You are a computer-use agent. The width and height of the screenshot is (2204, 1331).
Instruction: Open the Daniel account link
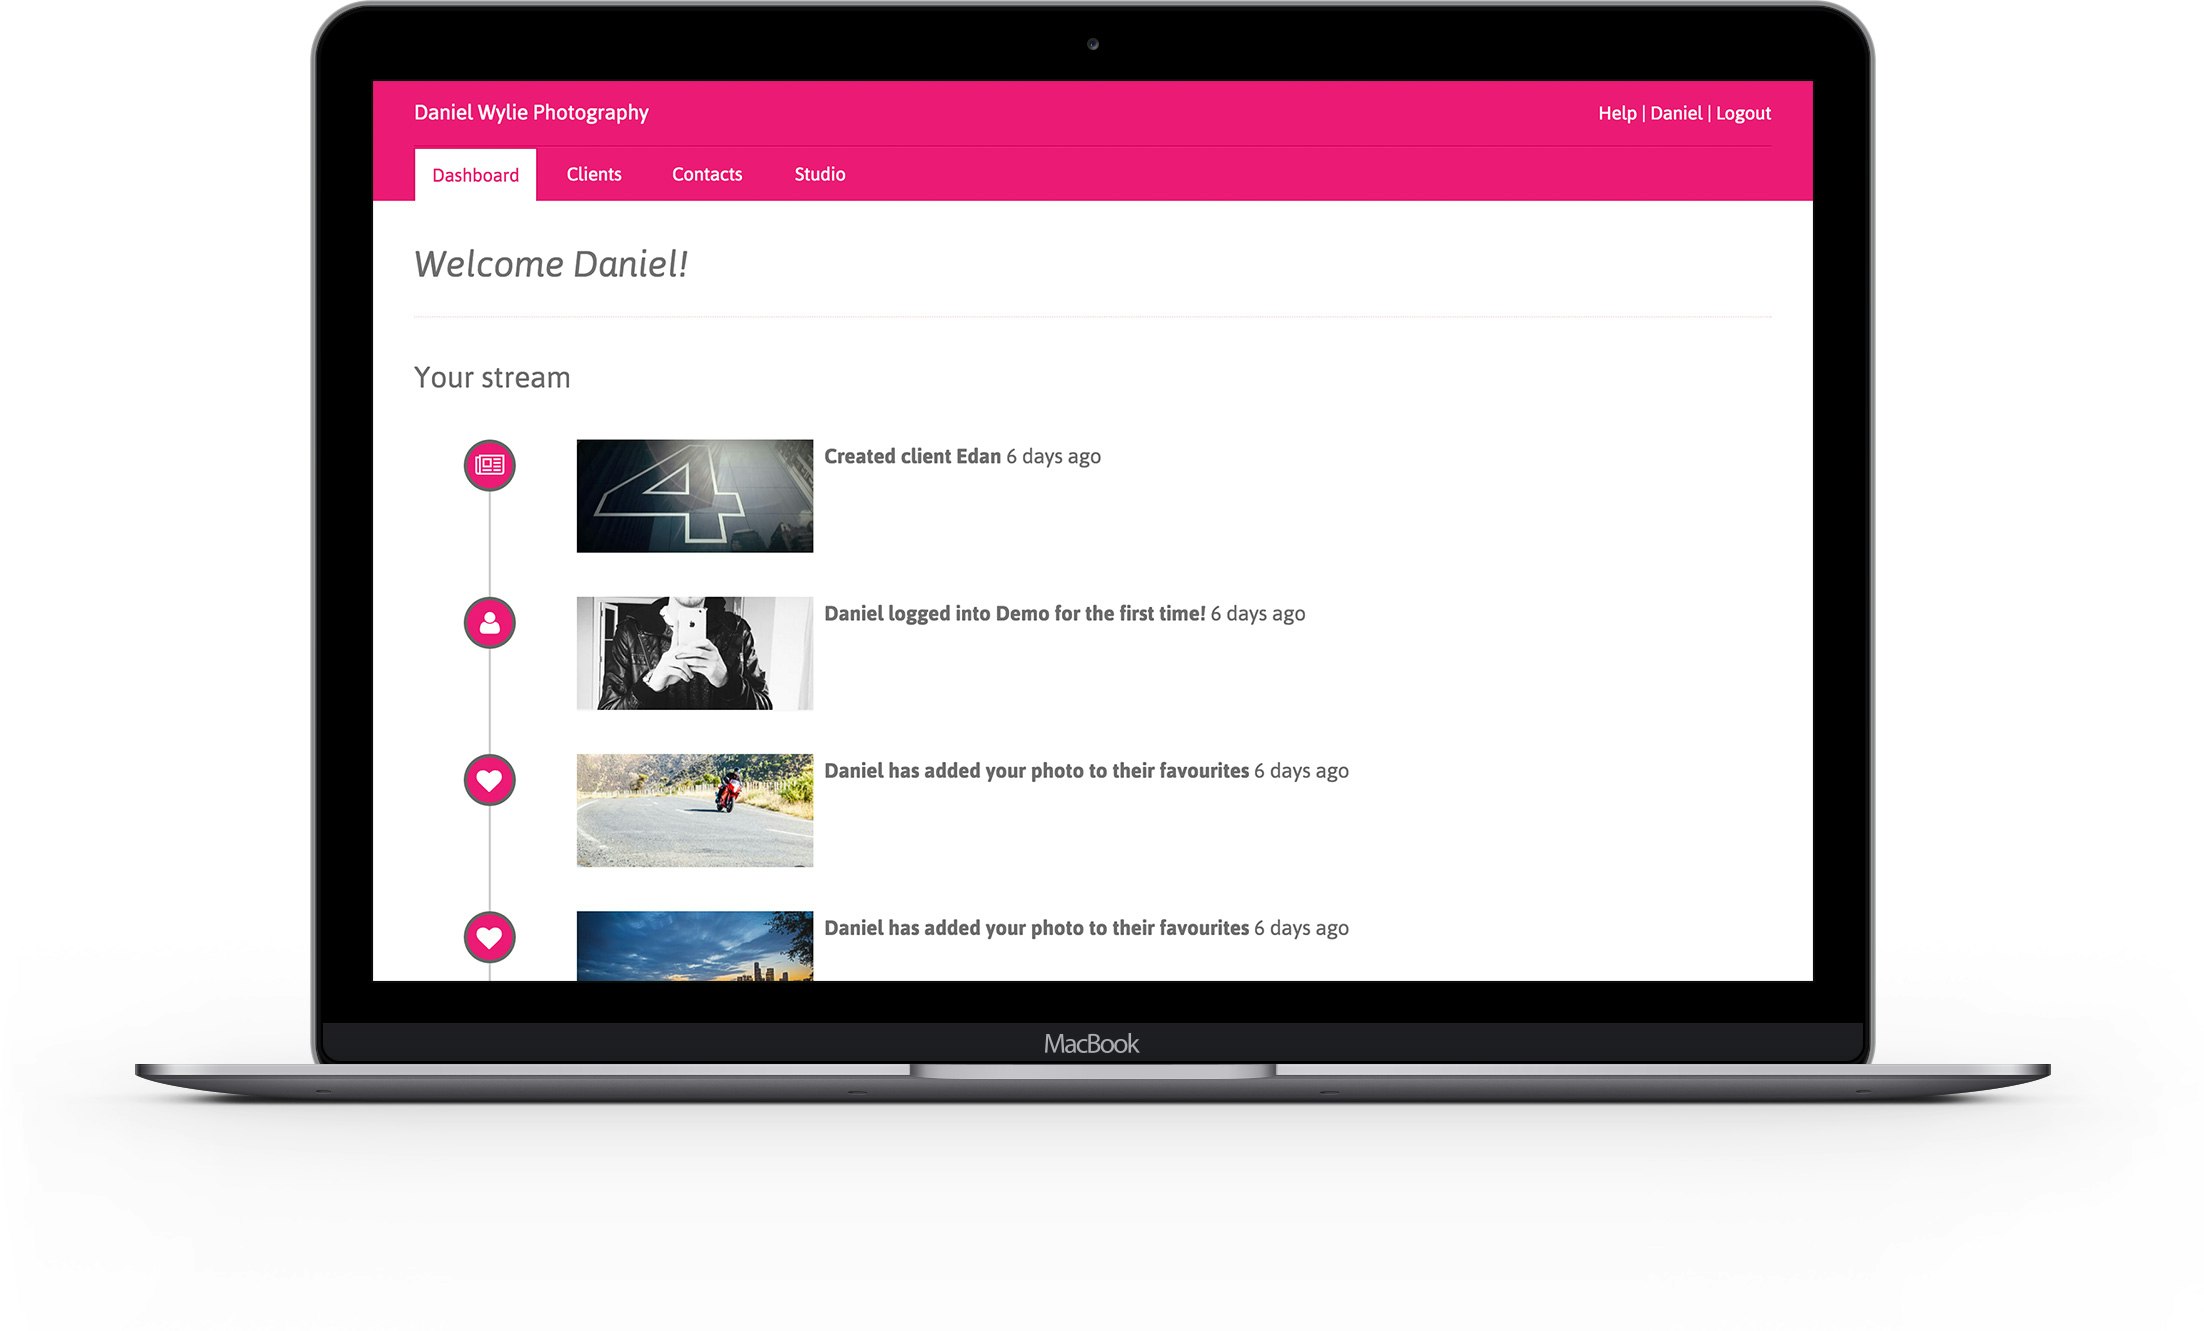pyautogui.click(x=1676, y=113)
